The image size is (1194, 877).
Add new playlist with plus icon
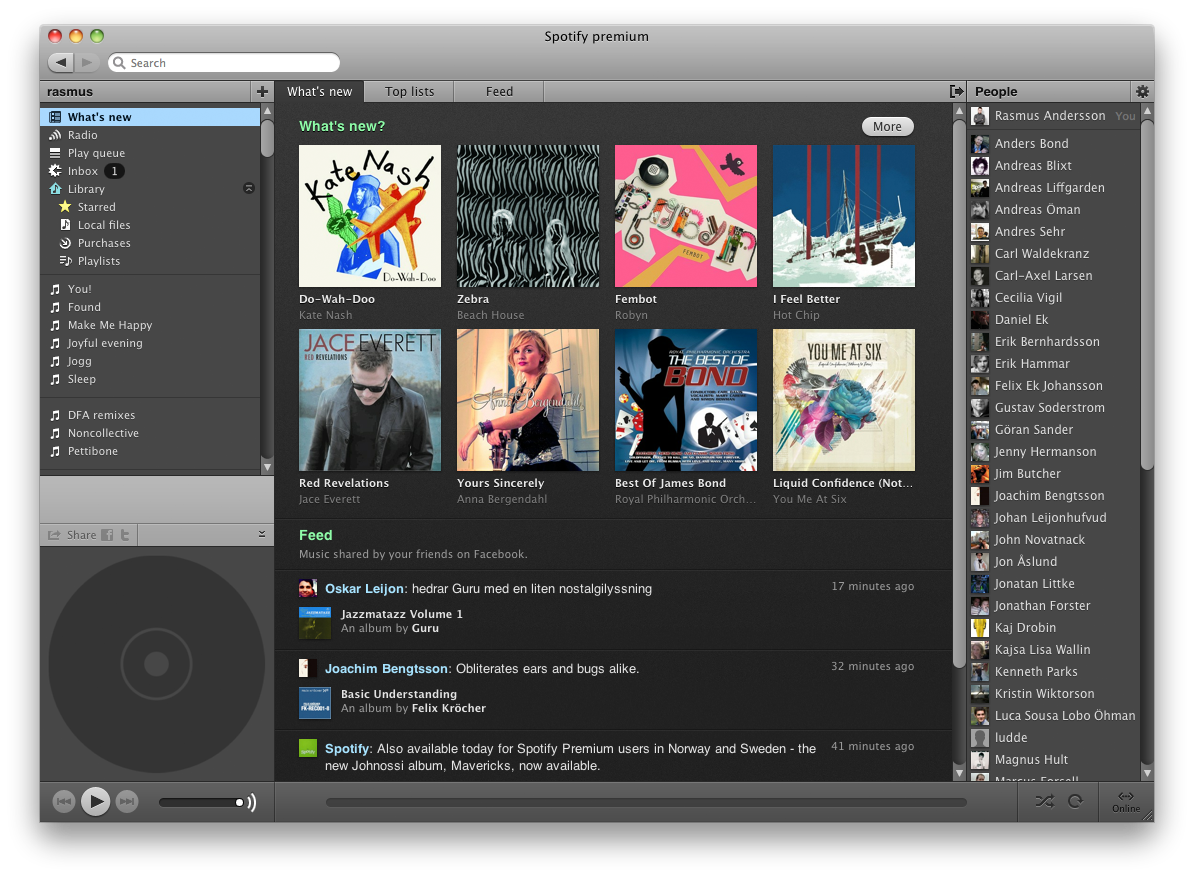pos(262,91)
